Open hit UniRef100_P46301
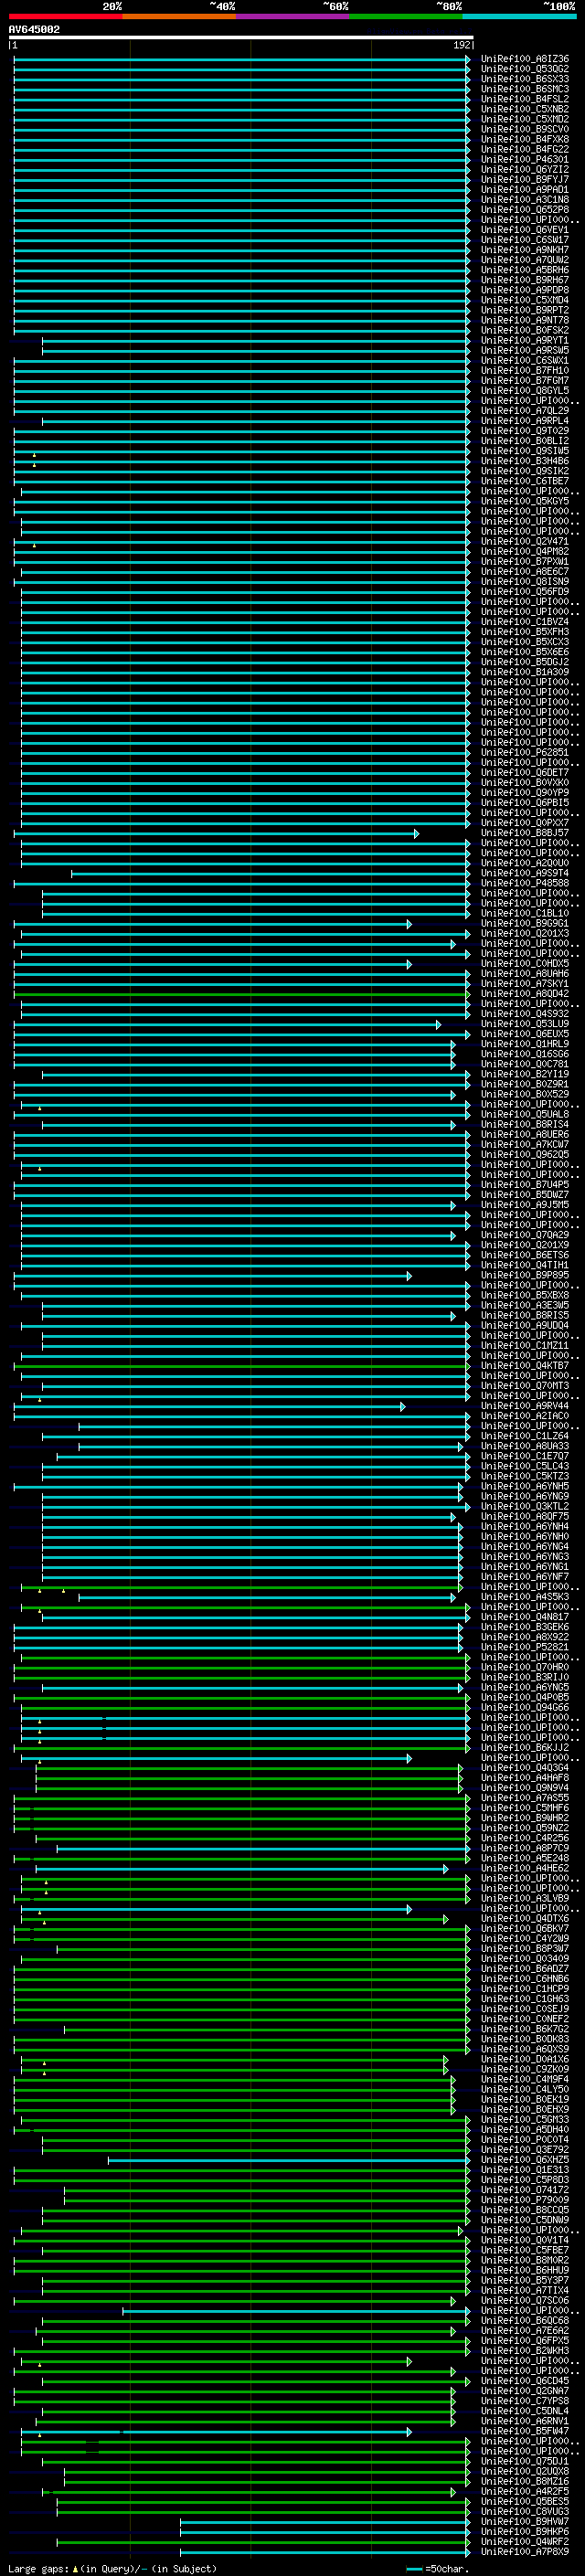This screenshot has width=585, height=2576. [525, 159]
